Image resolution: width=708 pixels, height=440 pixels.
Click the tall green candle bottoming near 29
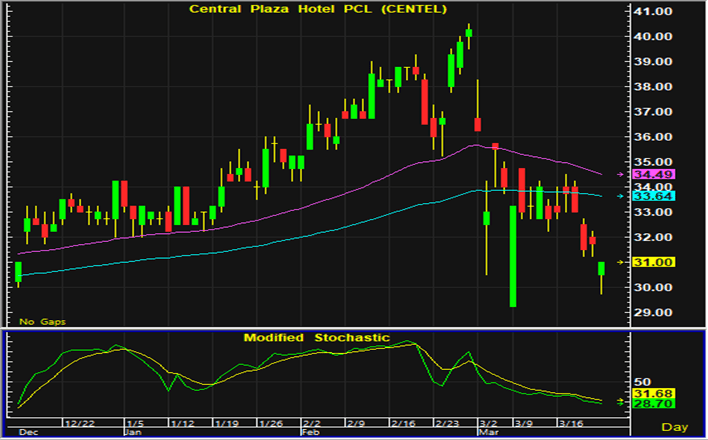(x=513, y=256)
